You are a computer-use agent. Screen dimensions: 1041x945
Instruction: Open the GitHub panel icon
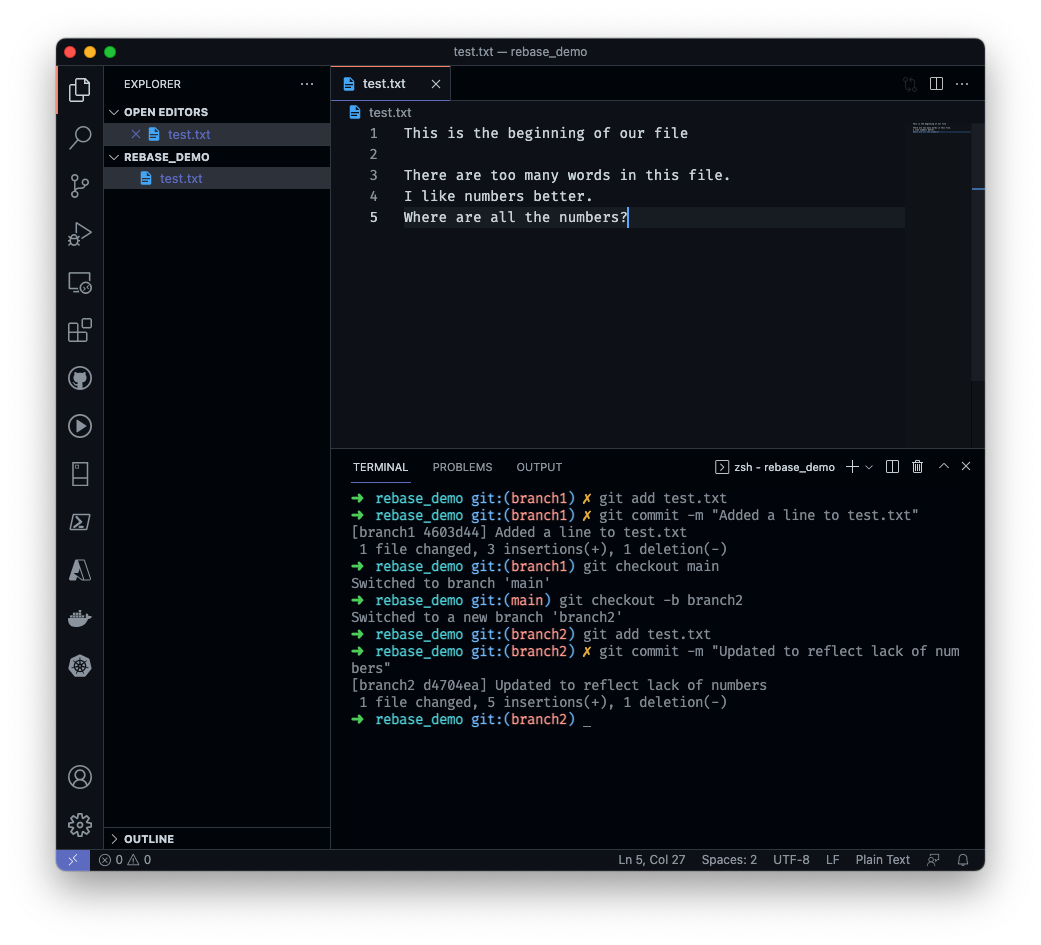[80, 379]
